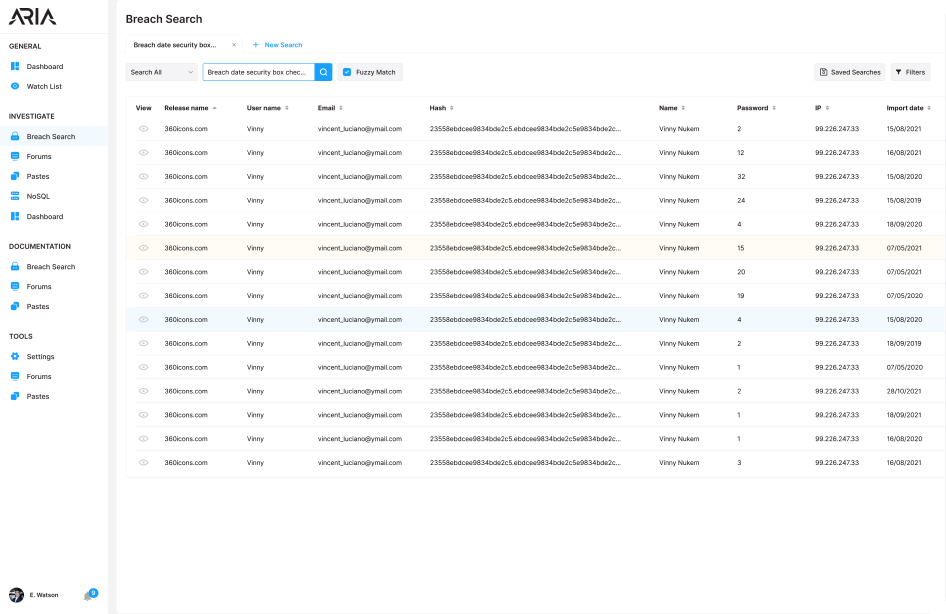View the record with password 20
This screenshot has height=614, width=946.
tap(144, 271)
